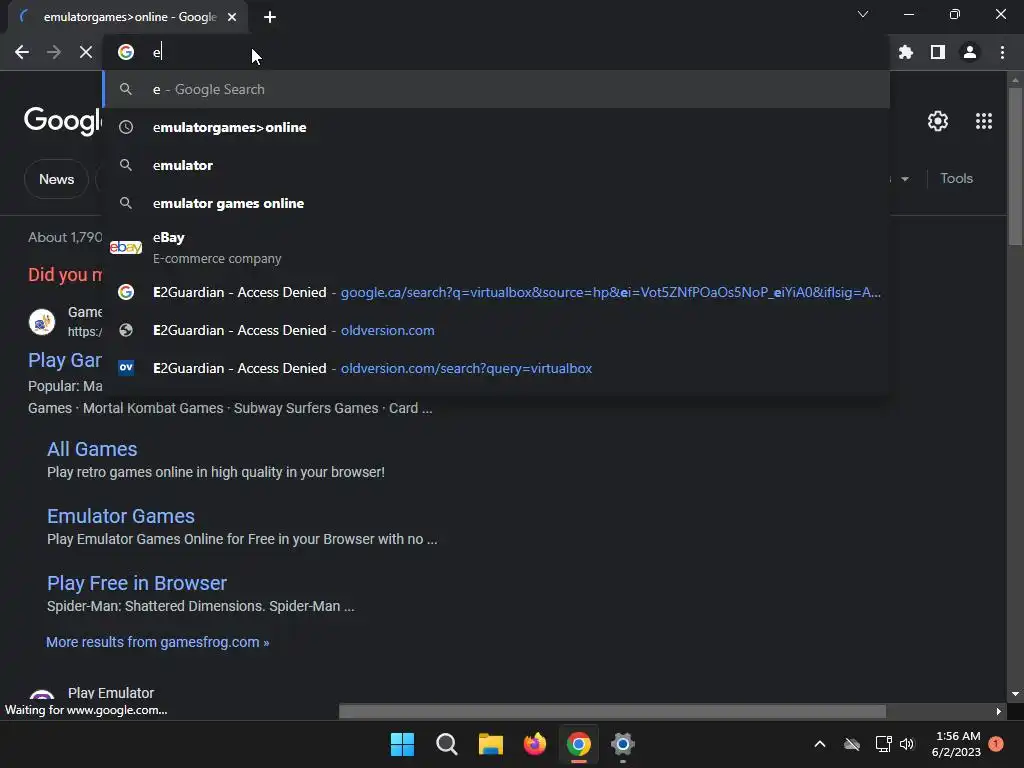The width and height of the screenshot is (1024, 768).
Task: Click the Google logo
Action: pos(63,121)
